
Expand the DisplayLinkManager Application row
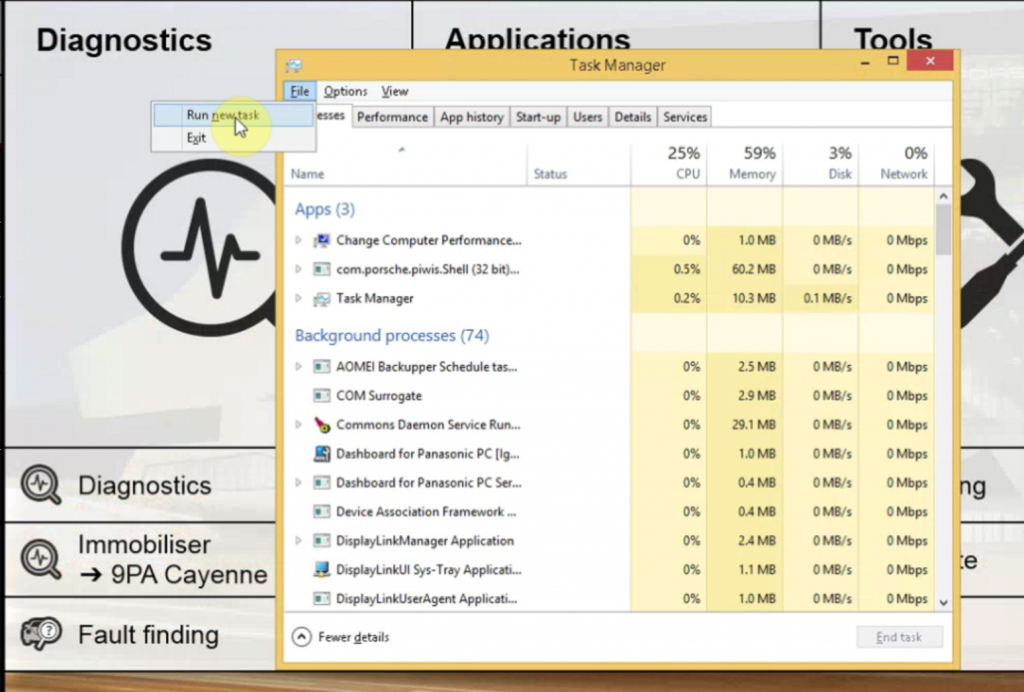pyautogui.click(x=298, y=541)
